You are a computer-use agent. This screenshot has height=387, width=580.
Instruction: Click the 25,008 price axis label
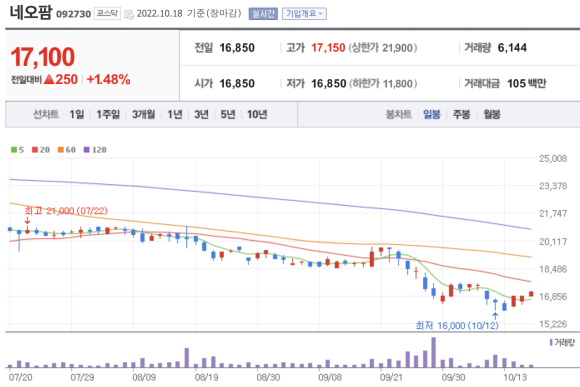tap(553, 159)
